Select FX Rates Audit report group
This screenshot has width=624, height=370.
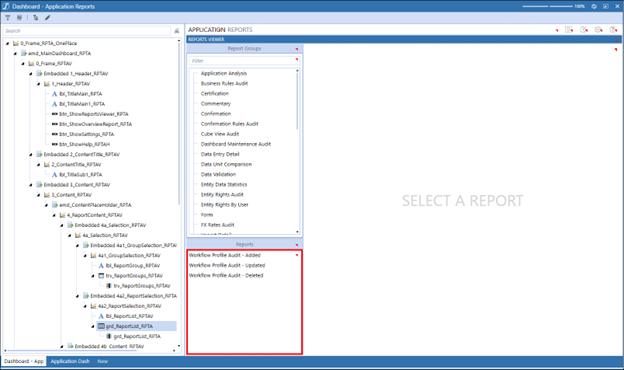point(218,225)
